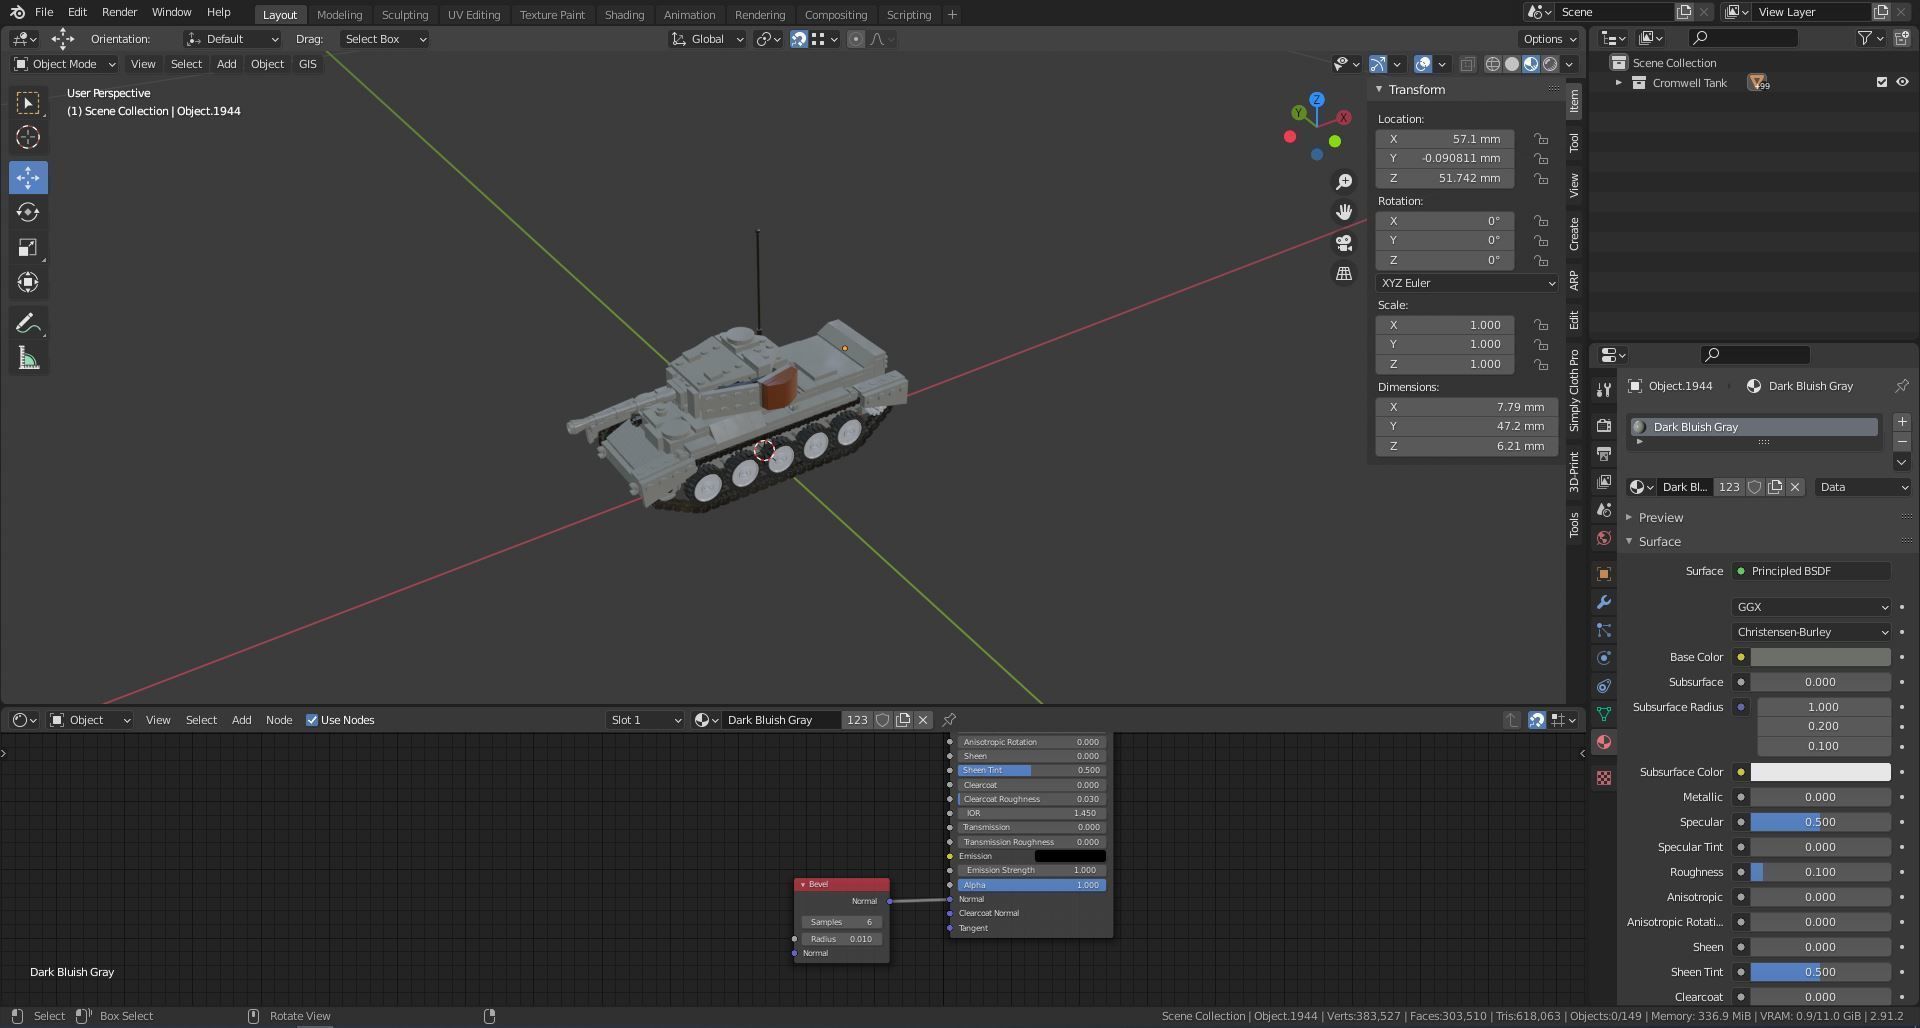Lock the Location X value with padlock icon
The width and height of the screenshot is (1920, 1028).
(1540, 139)
